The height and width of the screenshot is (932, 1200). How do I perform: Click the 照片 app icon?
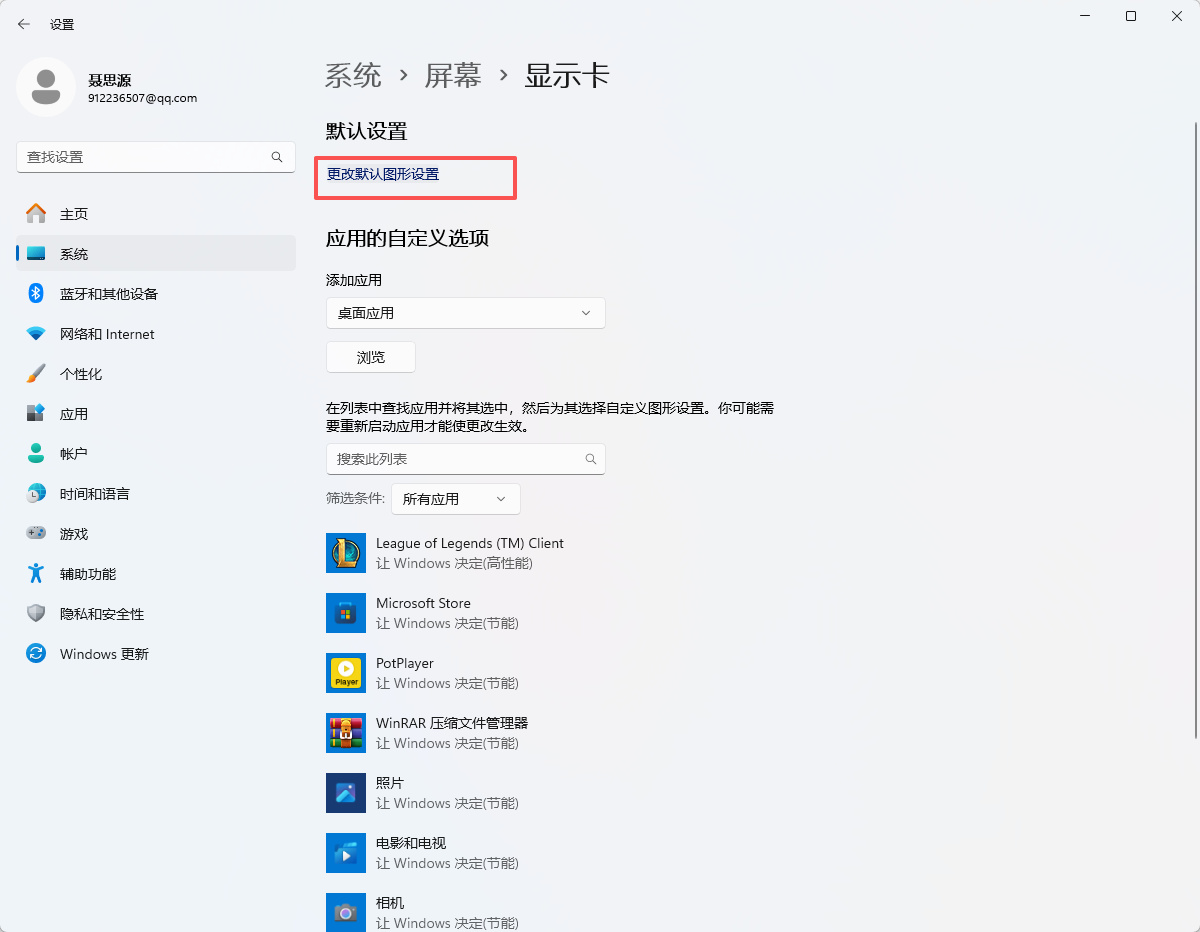pos(346,793)
